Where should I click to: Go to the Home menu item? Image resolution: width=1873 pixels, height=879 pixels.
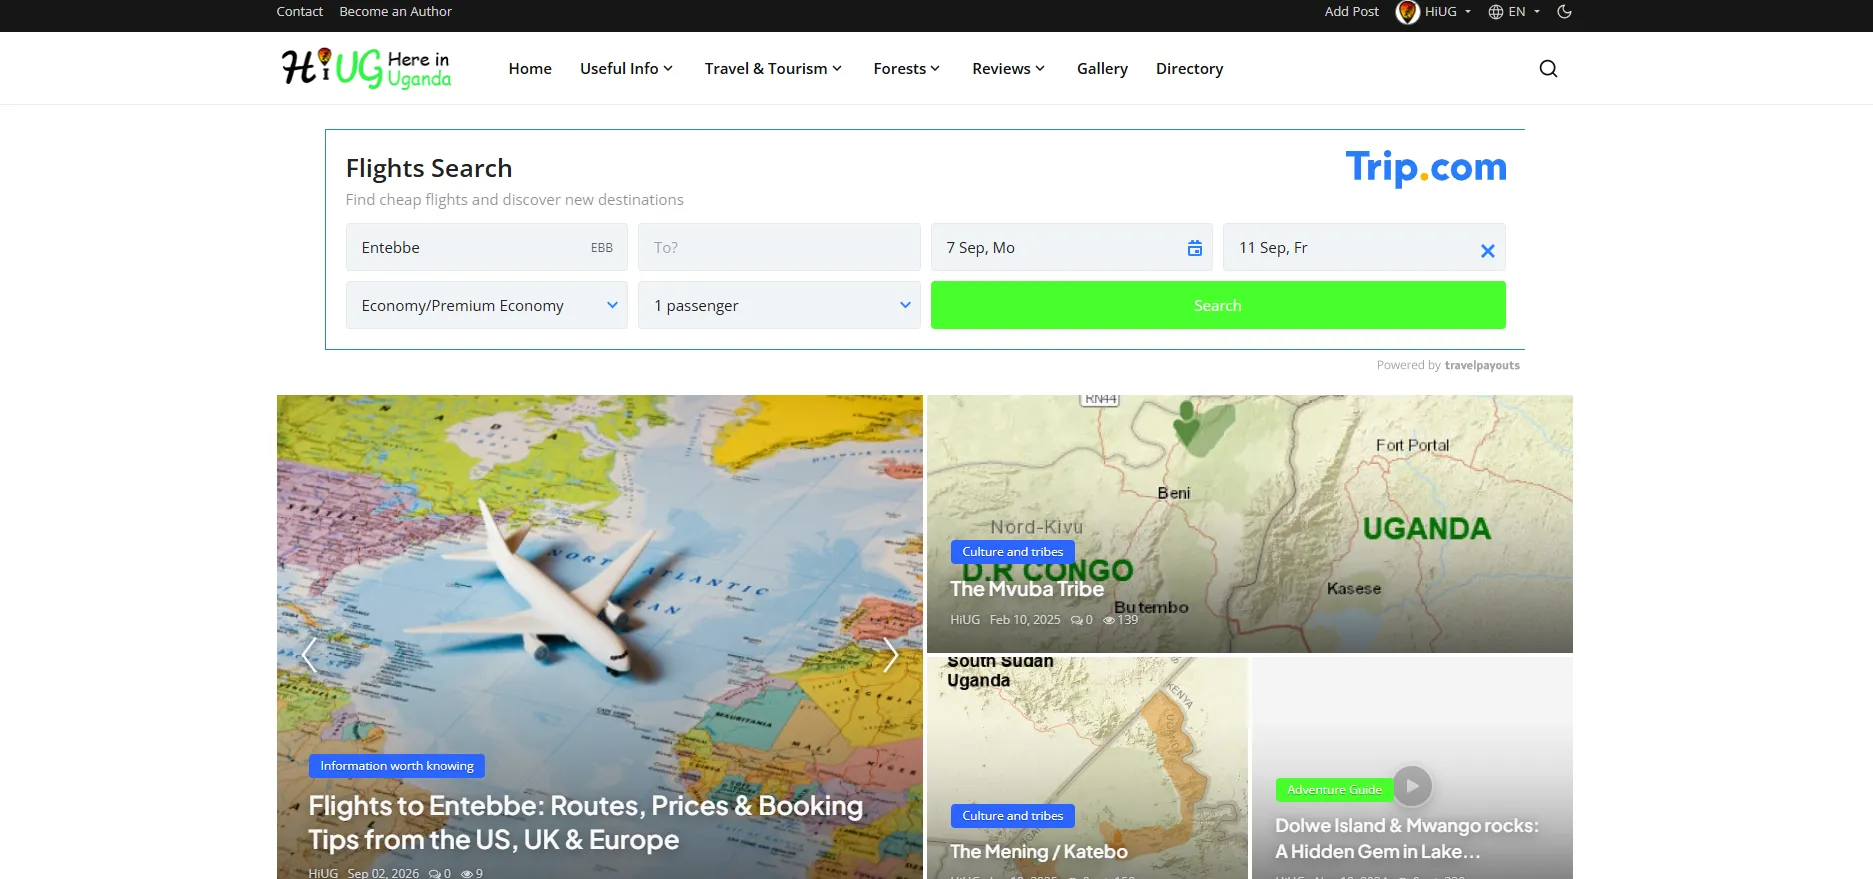click(530, 68)
